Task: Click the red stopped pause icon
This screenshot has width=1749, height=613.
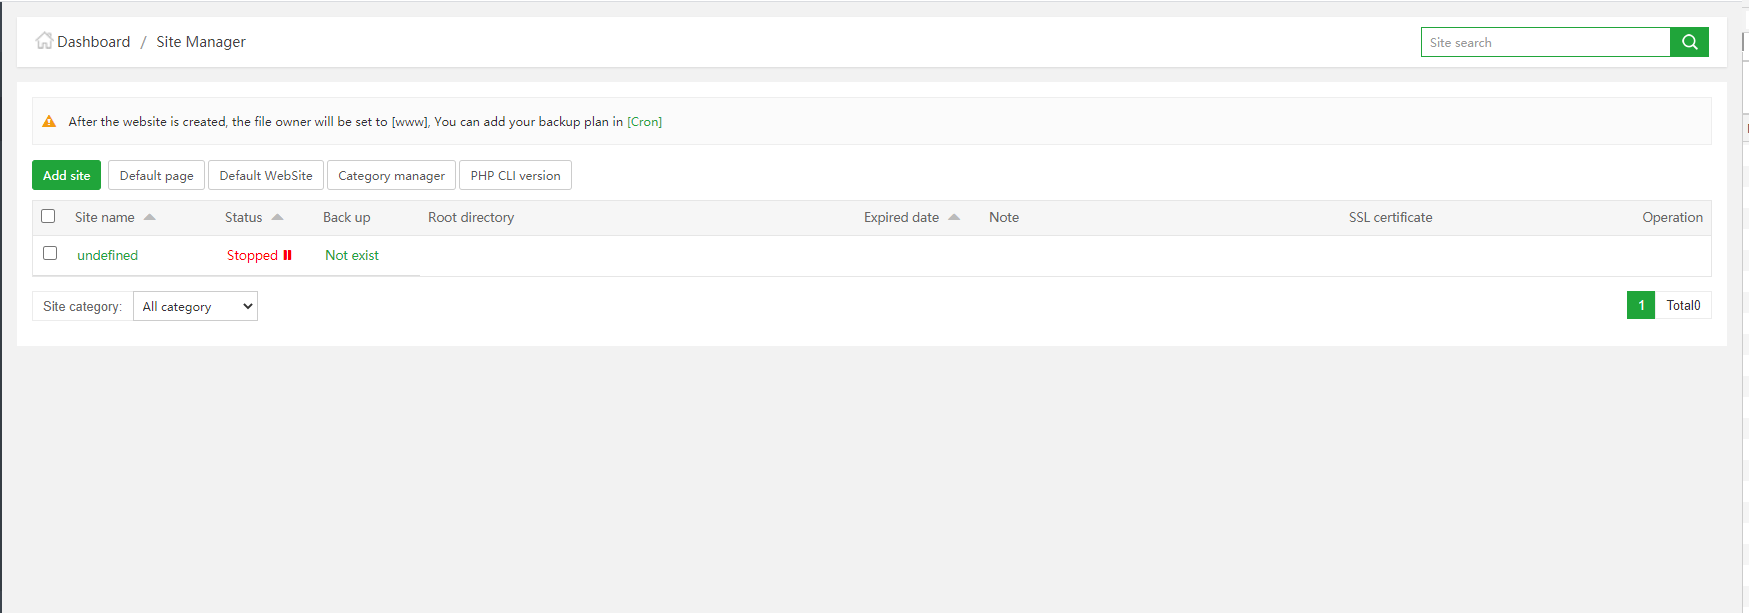Action: pos(288,255)
